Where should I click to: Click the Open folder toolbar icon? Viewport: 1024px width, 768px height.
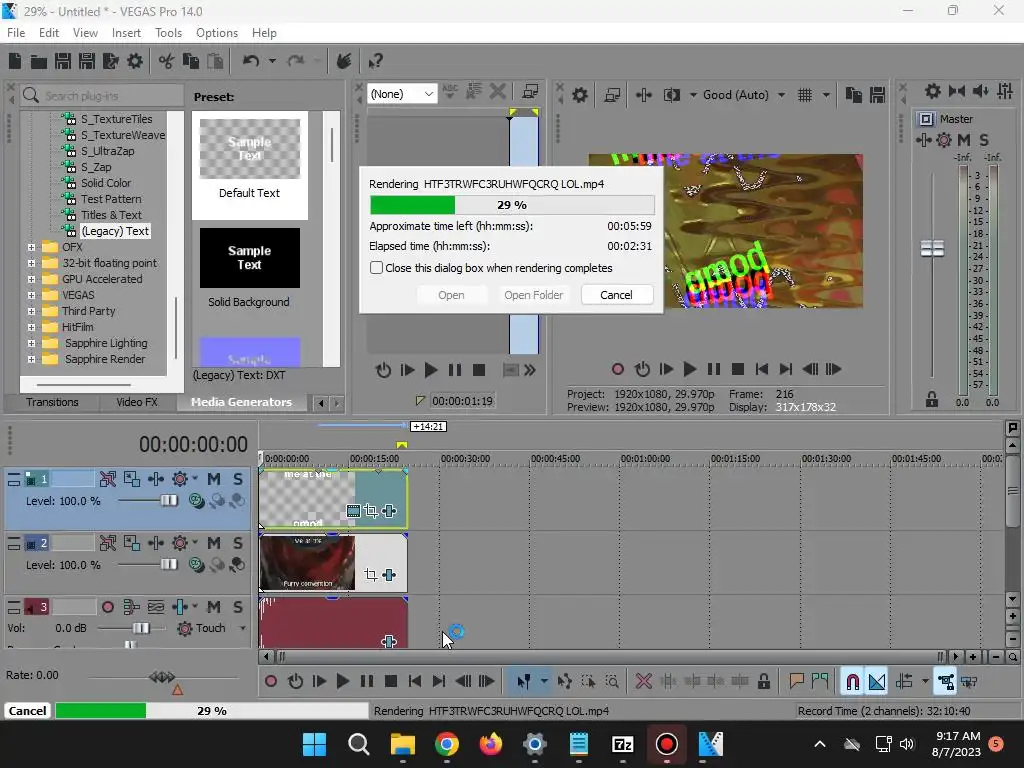pos(39,61)
